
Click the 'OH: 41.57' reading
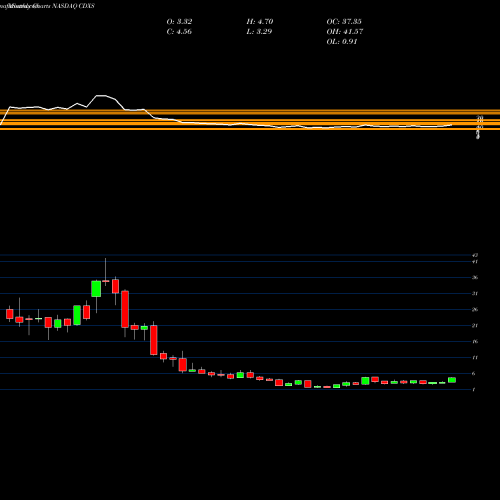click(345, 32)
